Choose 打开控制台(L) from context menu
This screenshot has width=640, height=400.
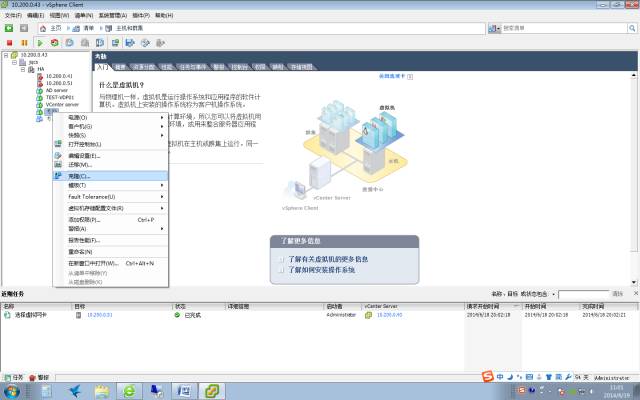111,144
